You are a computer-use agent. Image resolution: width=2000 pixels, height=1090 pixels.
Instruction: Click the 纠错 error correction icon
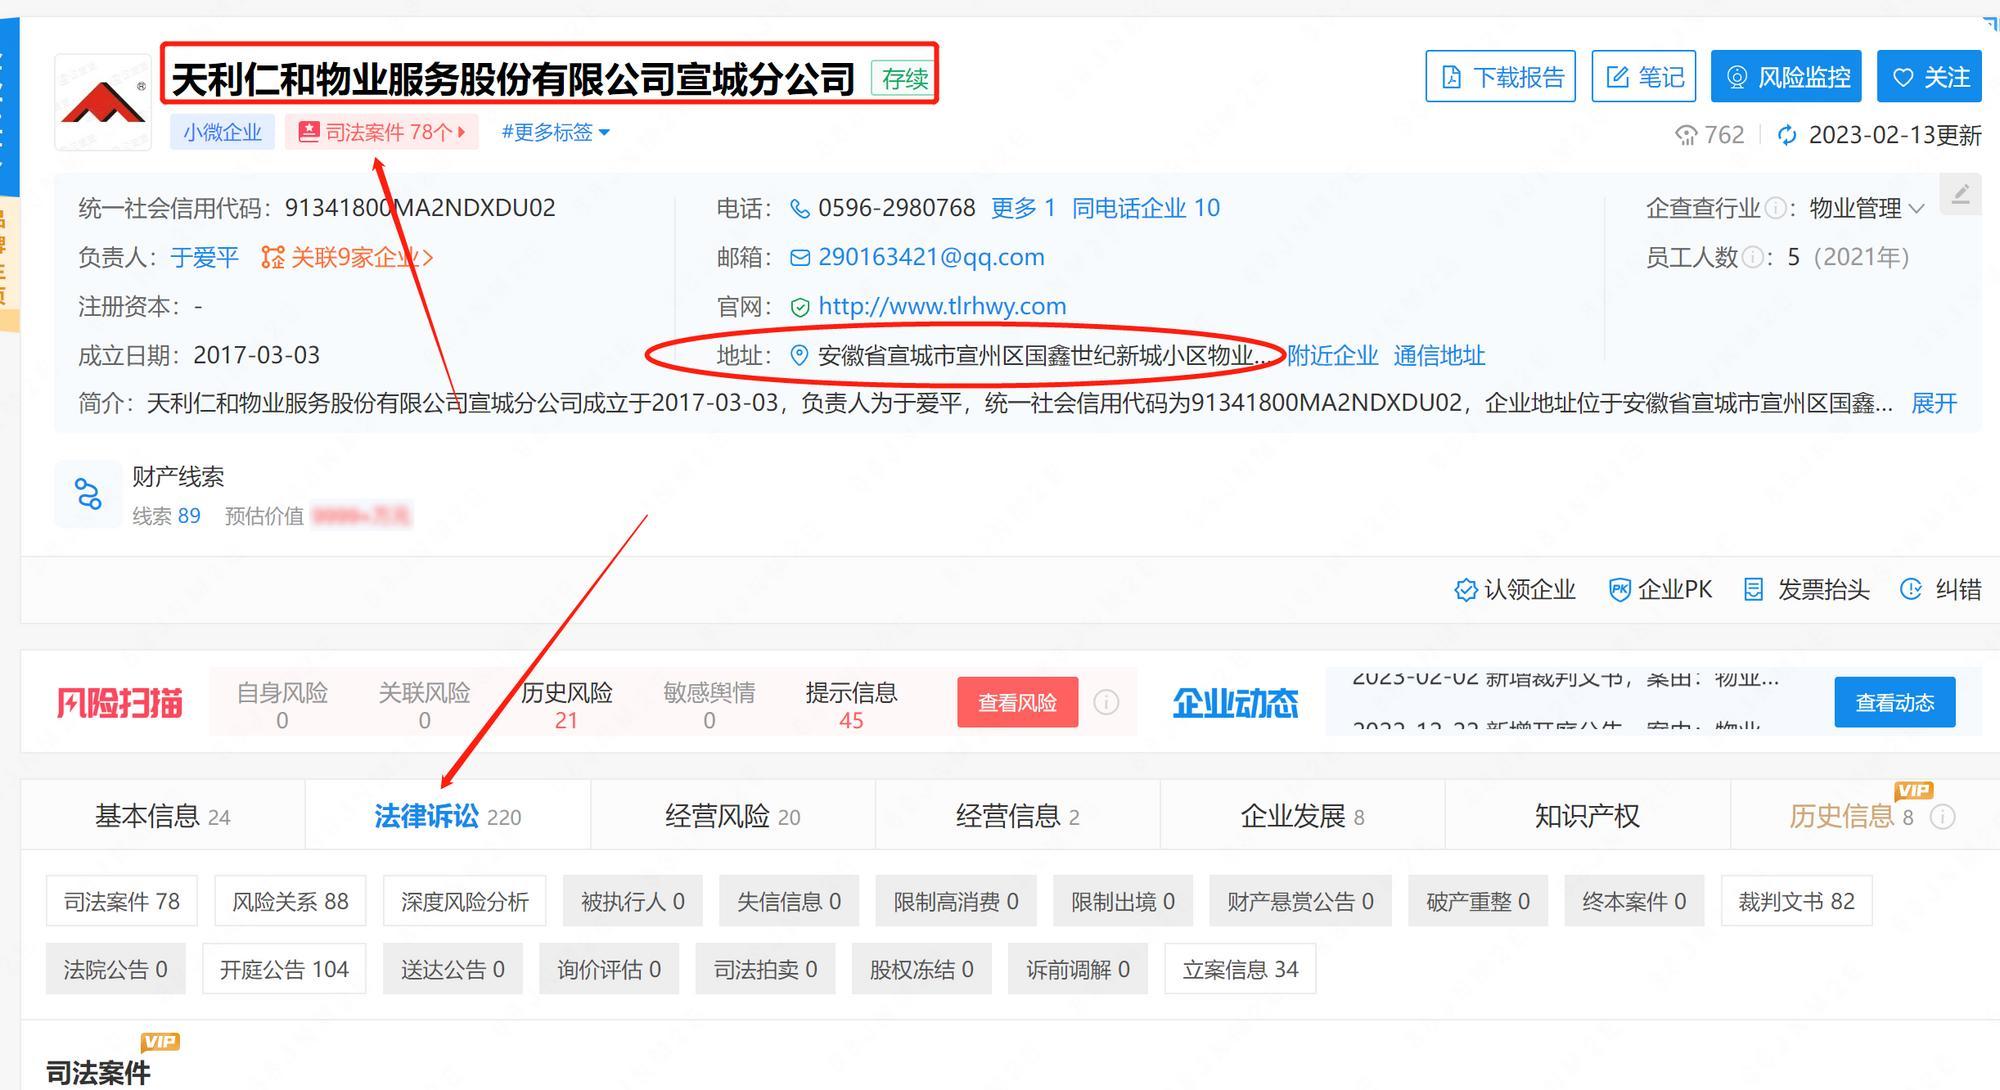pyautogui.click(x=1910, y=590)
